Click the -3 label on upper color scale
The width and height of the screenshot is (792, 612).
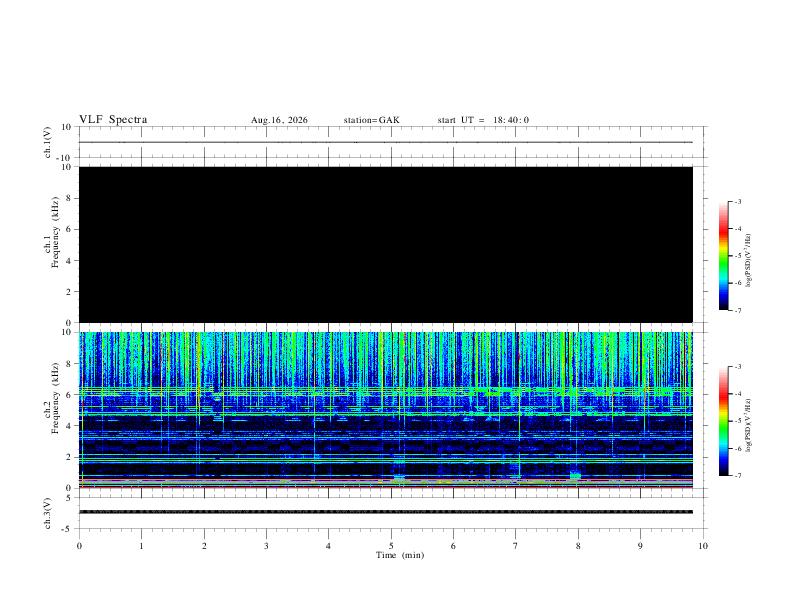click(x=737, y=201)
